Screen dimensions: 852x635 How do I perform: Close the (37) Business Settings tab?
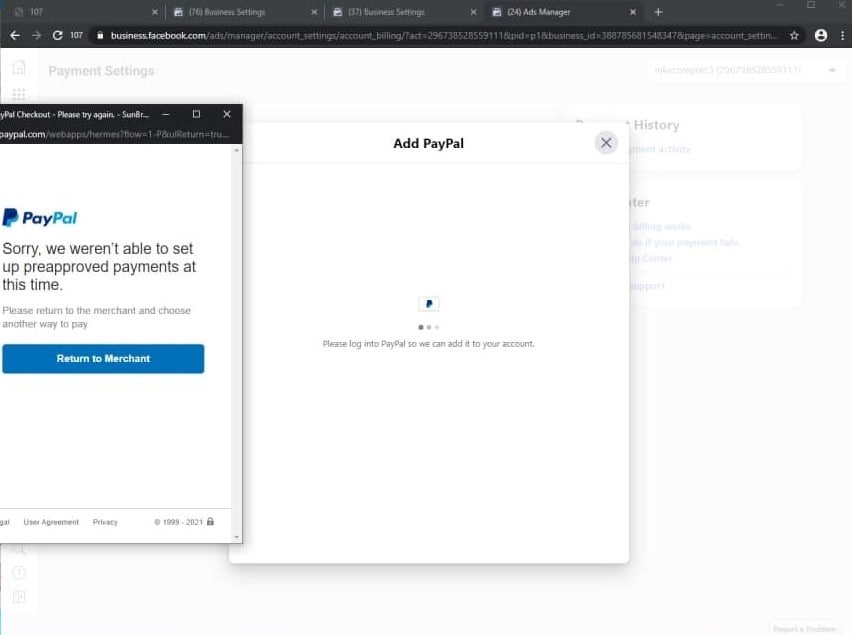click(473, 12)
